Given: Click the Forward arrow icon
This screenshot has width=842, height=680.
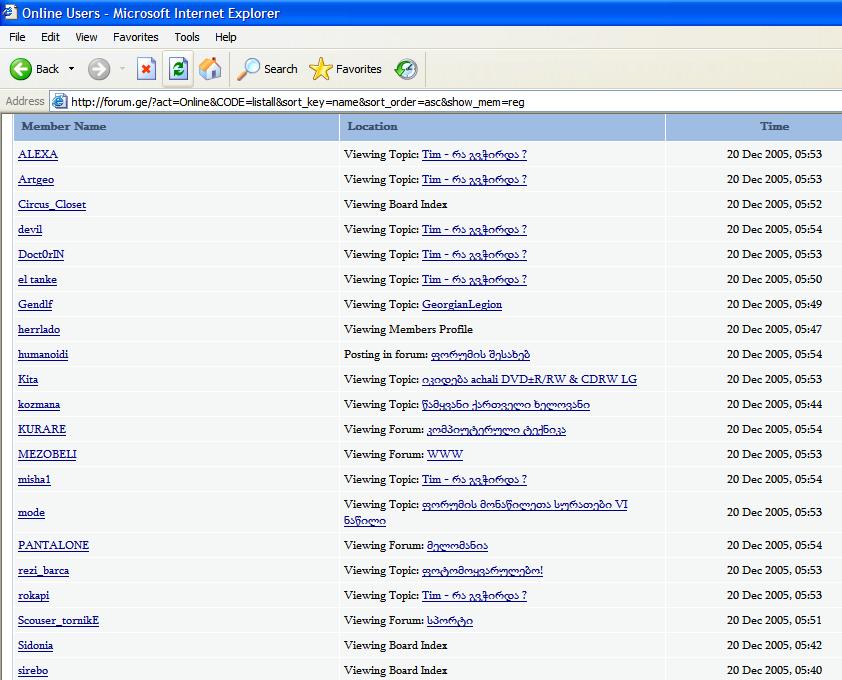Looking at the screenshot, I should [x=98, y=69].
